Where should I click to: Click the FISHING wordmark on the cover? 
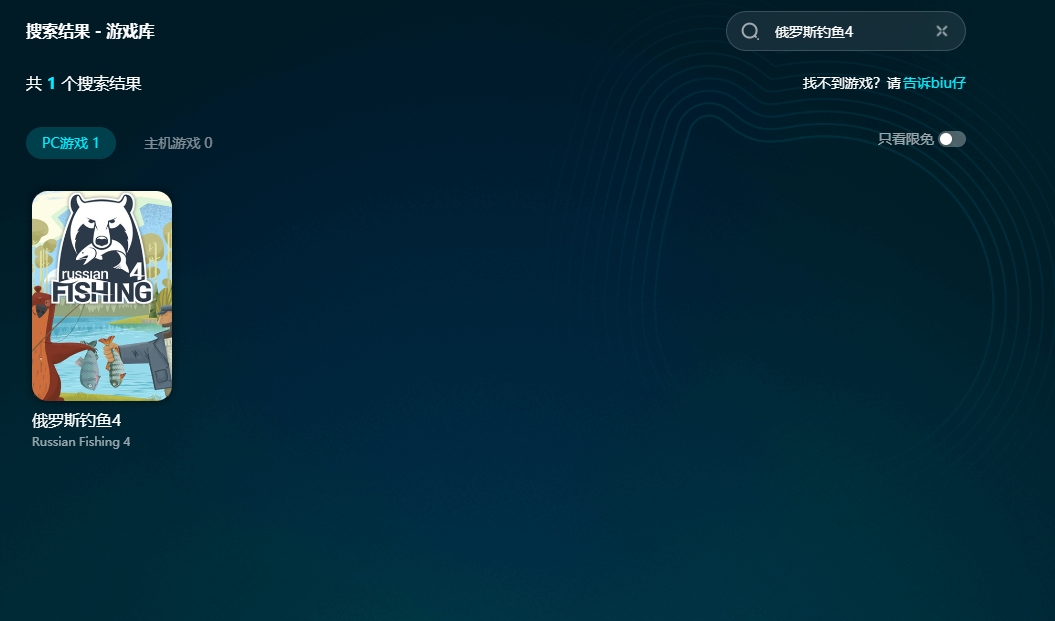tap(102, 292)
